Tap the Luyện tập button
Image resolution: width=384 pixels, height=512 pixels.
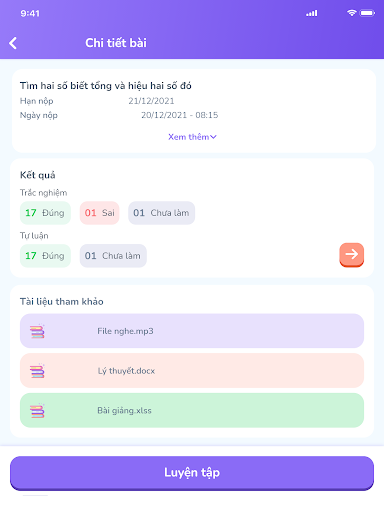pyautogui.click(x=192, y=473)
